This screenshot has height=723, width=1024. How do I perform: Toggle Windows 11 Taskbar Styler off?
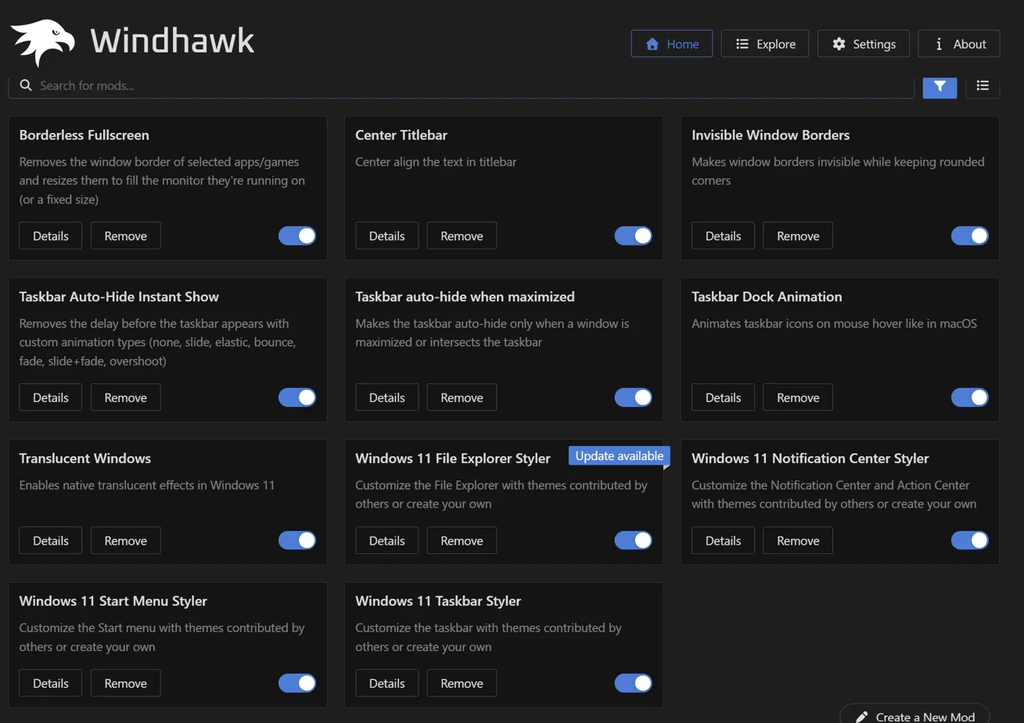coord(633,683)
